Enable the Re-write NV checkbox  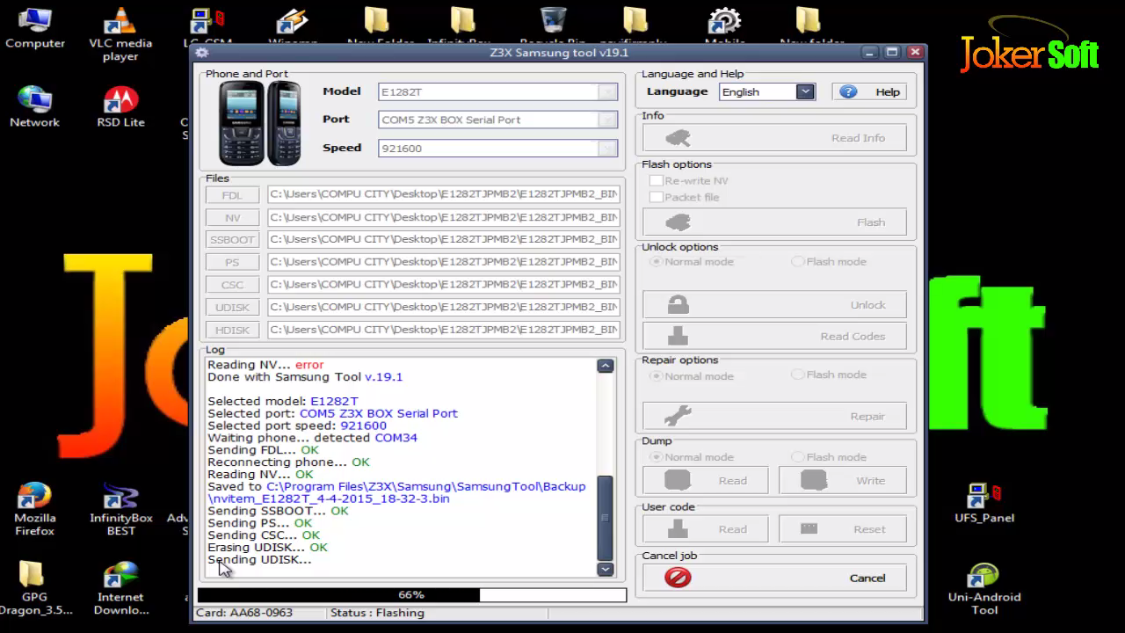click(x=656, y=181)
